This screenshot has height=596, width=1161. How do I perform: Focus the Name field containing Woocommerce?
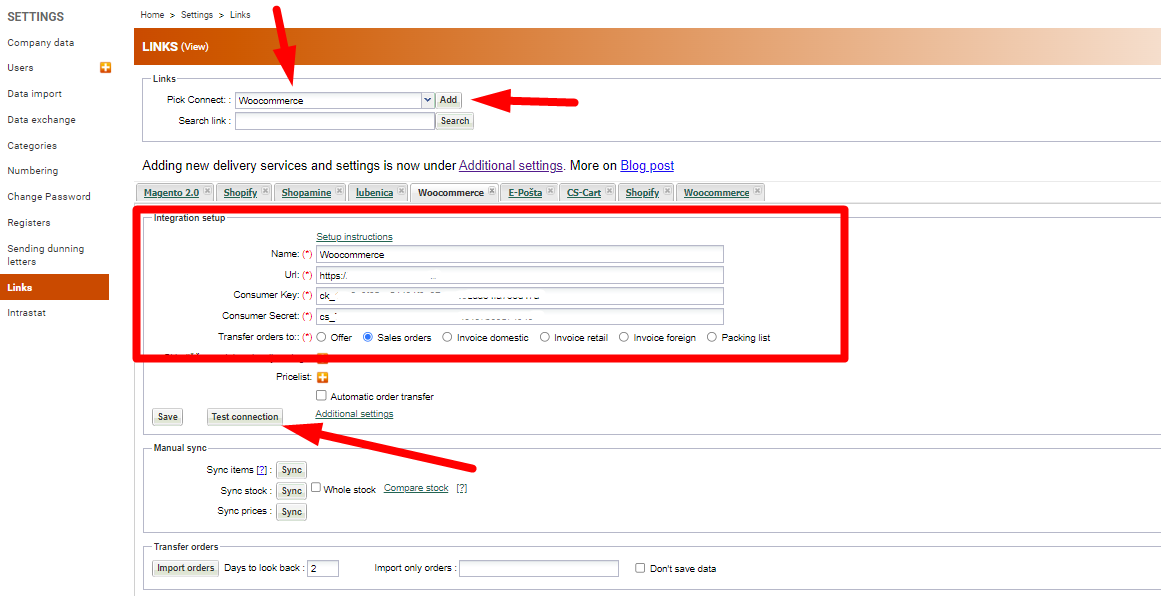pyautogui.click(x=520, y=254)
